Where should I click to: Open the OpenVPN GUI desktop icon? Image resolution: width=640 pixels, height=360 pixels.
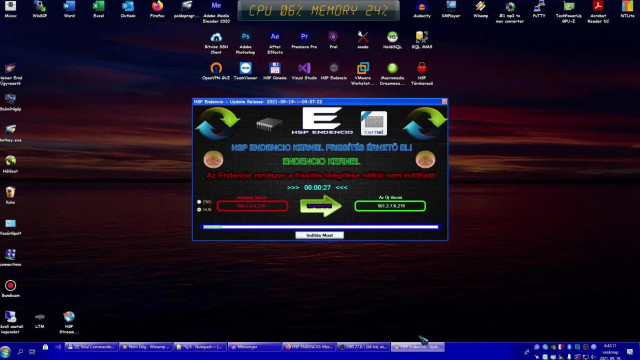pos(216,71)
